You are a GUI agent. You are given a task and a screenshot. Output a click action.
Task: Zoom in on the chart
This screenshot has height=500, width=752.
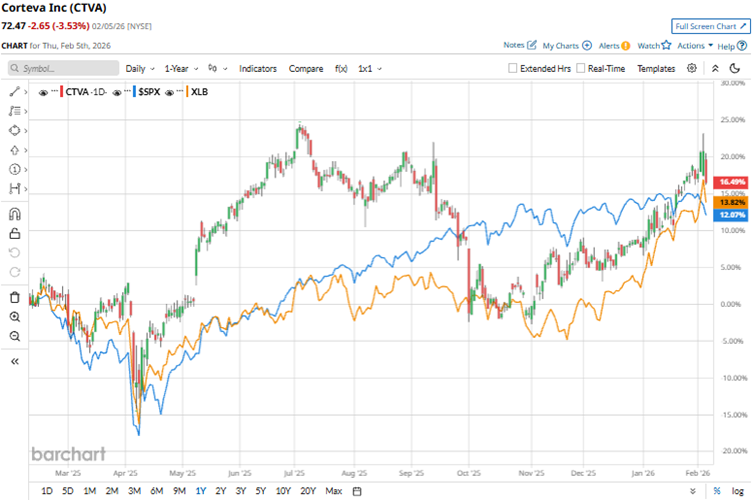[x=14, y=316]
